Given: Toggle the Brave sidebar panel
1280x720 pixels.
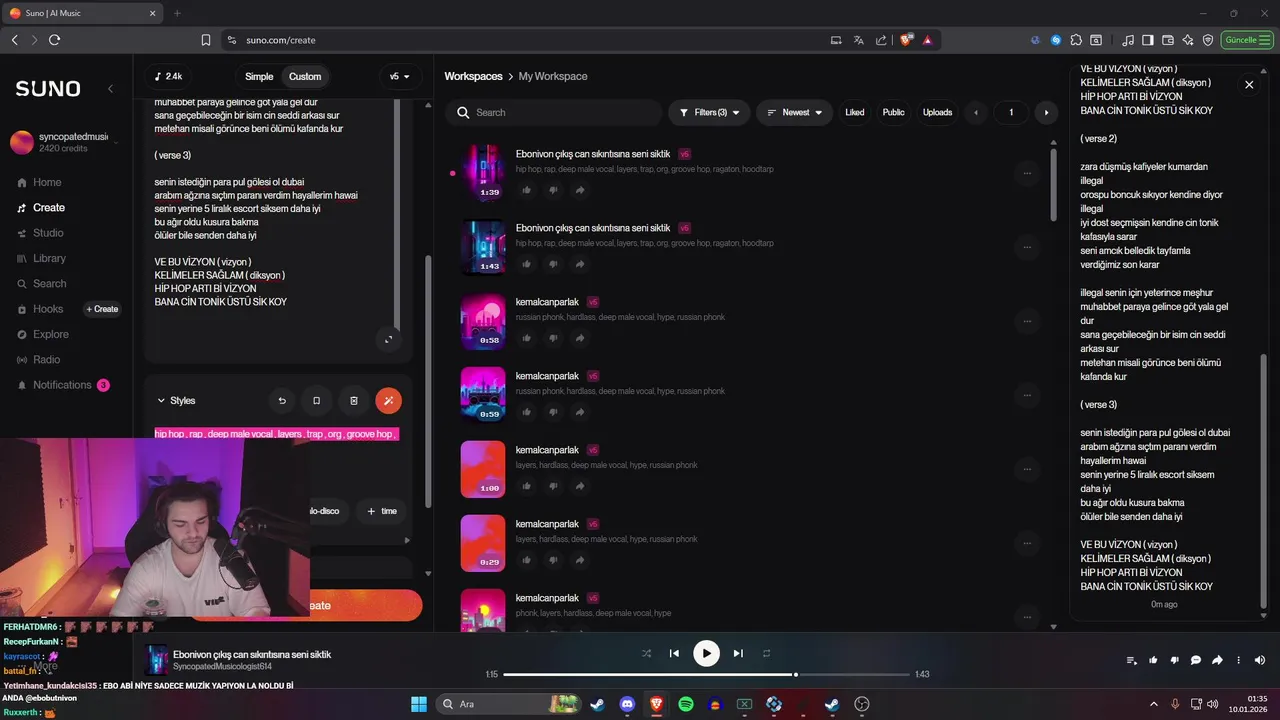Looking at the screenshot, I should [x=1148, y=40].
